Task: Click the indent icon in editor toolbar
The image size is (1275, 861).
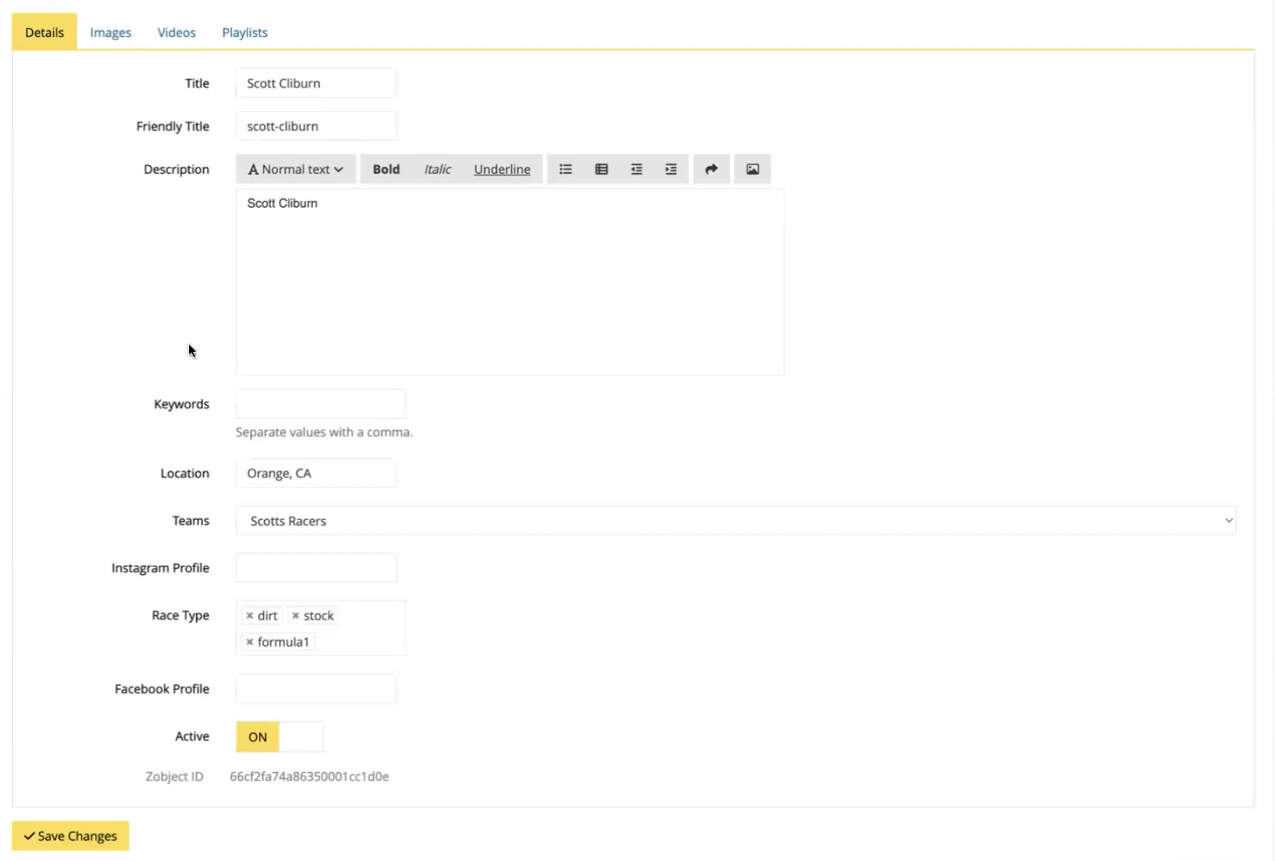Action: [x=671, y=169]
